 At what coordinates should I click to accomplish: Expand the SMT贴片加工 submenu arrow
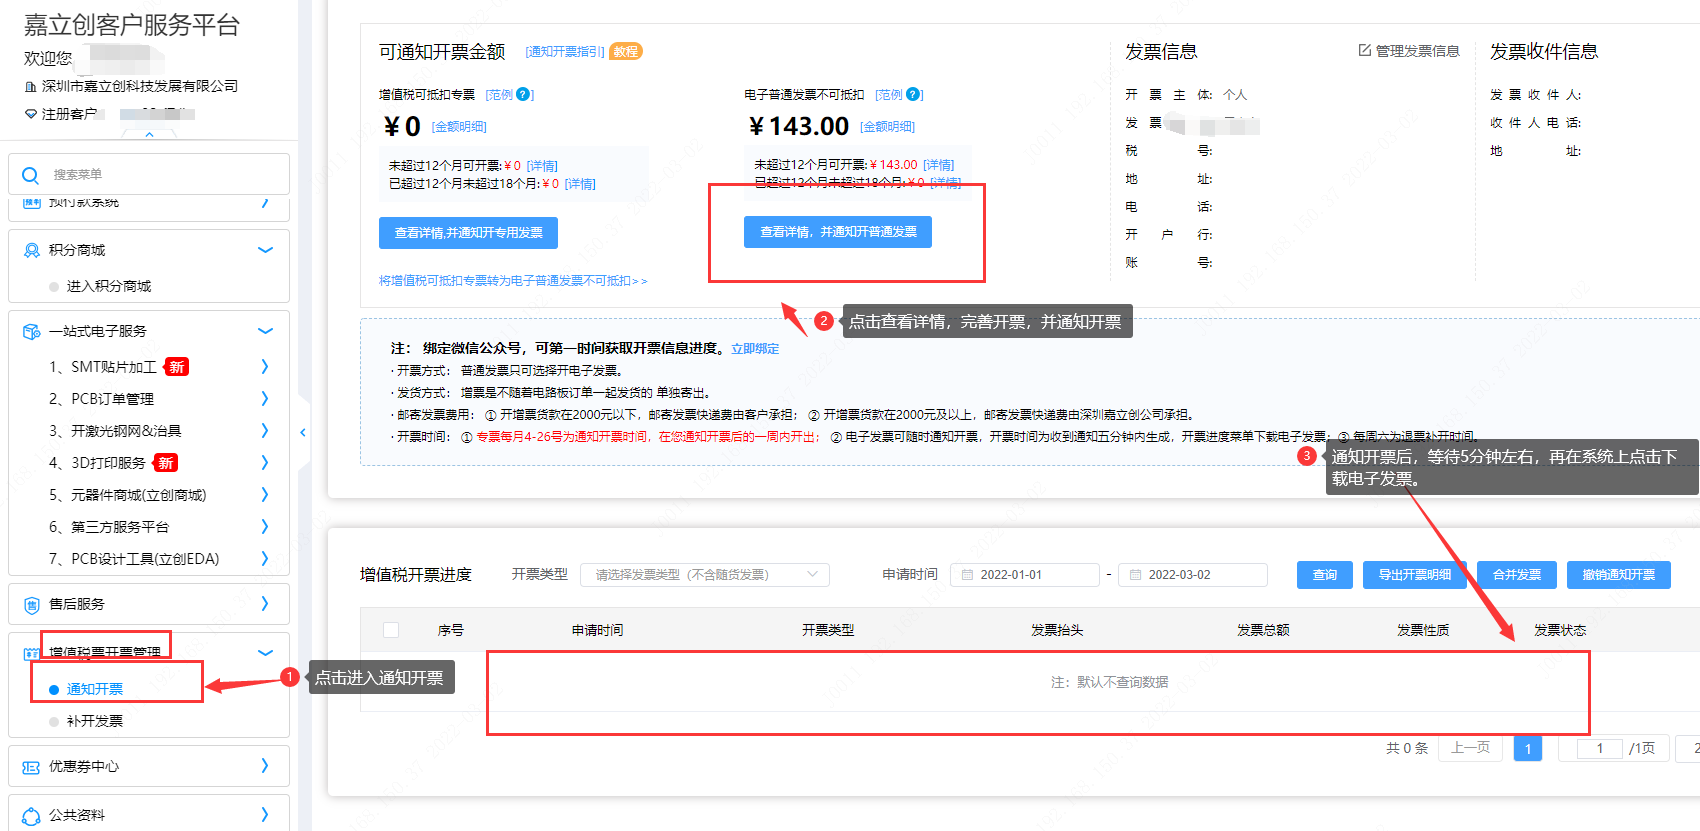(x=265, y=367)
